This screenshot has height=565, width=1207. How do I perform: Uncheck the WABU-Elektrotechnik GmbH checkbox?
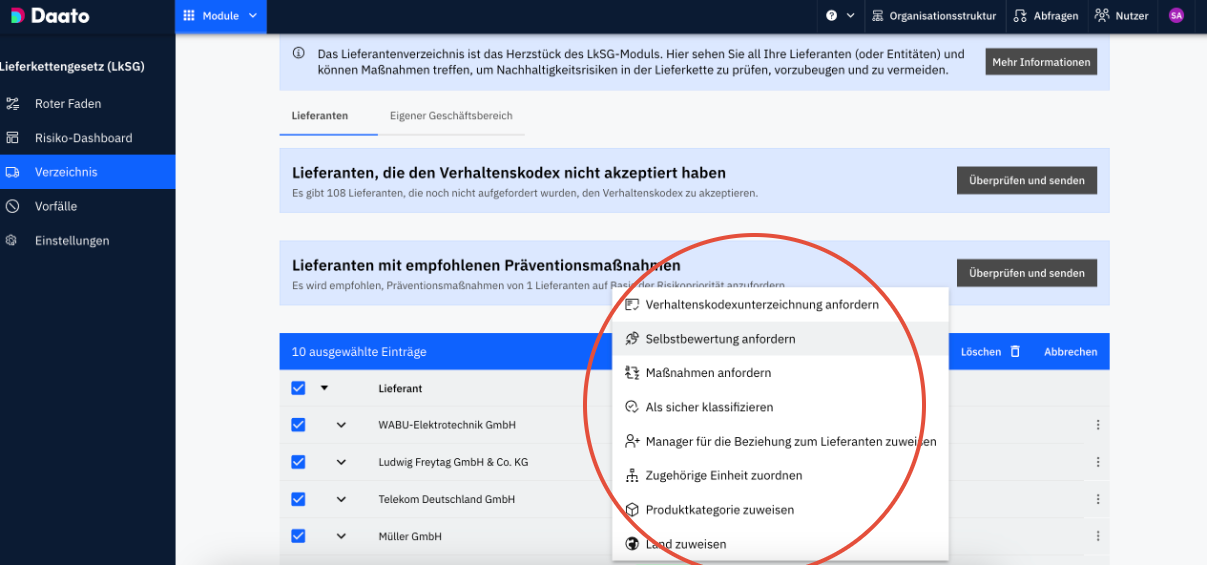[298, 425]
